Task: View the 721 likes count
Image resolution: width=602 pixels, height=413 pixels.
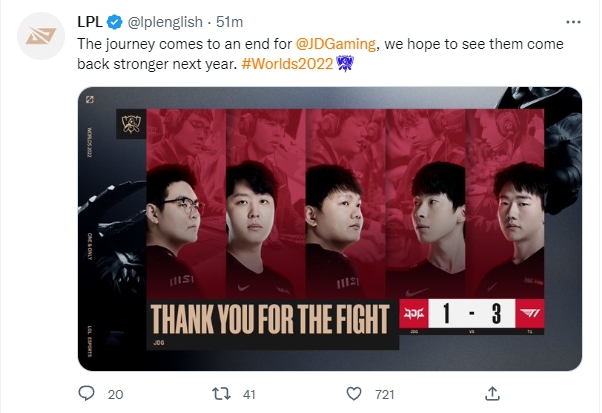Action: pyautogui.click(x=384, y=395)
